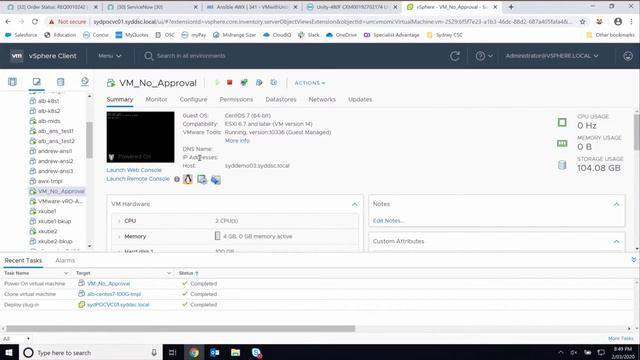640x360 pixels.
Task: Open the Datastores tab
Action: [281, 100]
